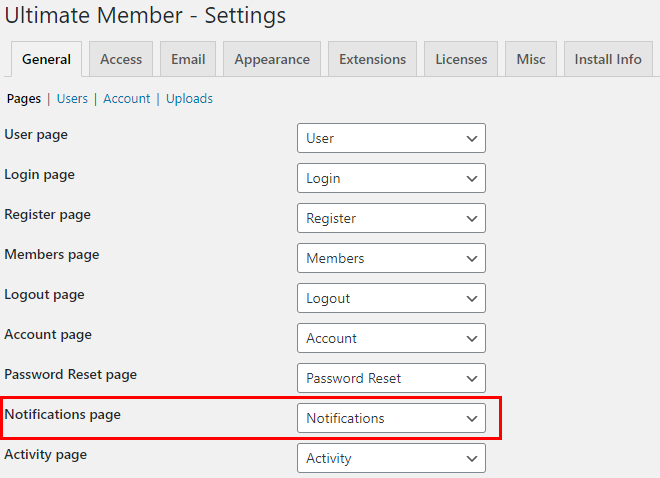Click the 'Members page' label text
The image size is (660, 478).
[52, 255]
